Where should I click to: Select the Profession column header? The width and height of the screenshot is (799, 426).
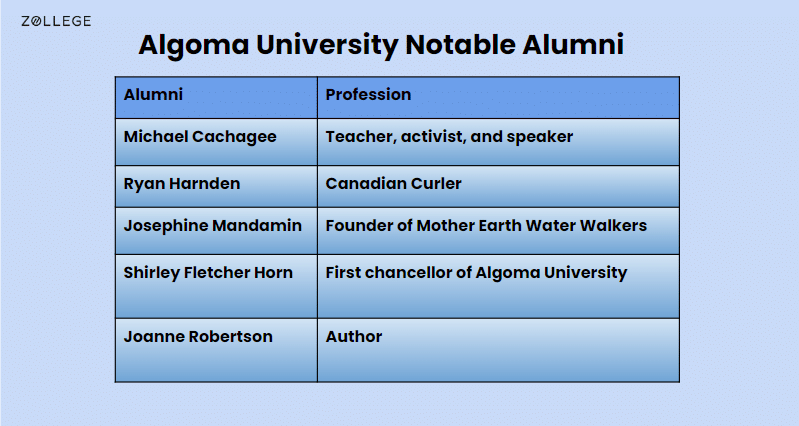498,97
